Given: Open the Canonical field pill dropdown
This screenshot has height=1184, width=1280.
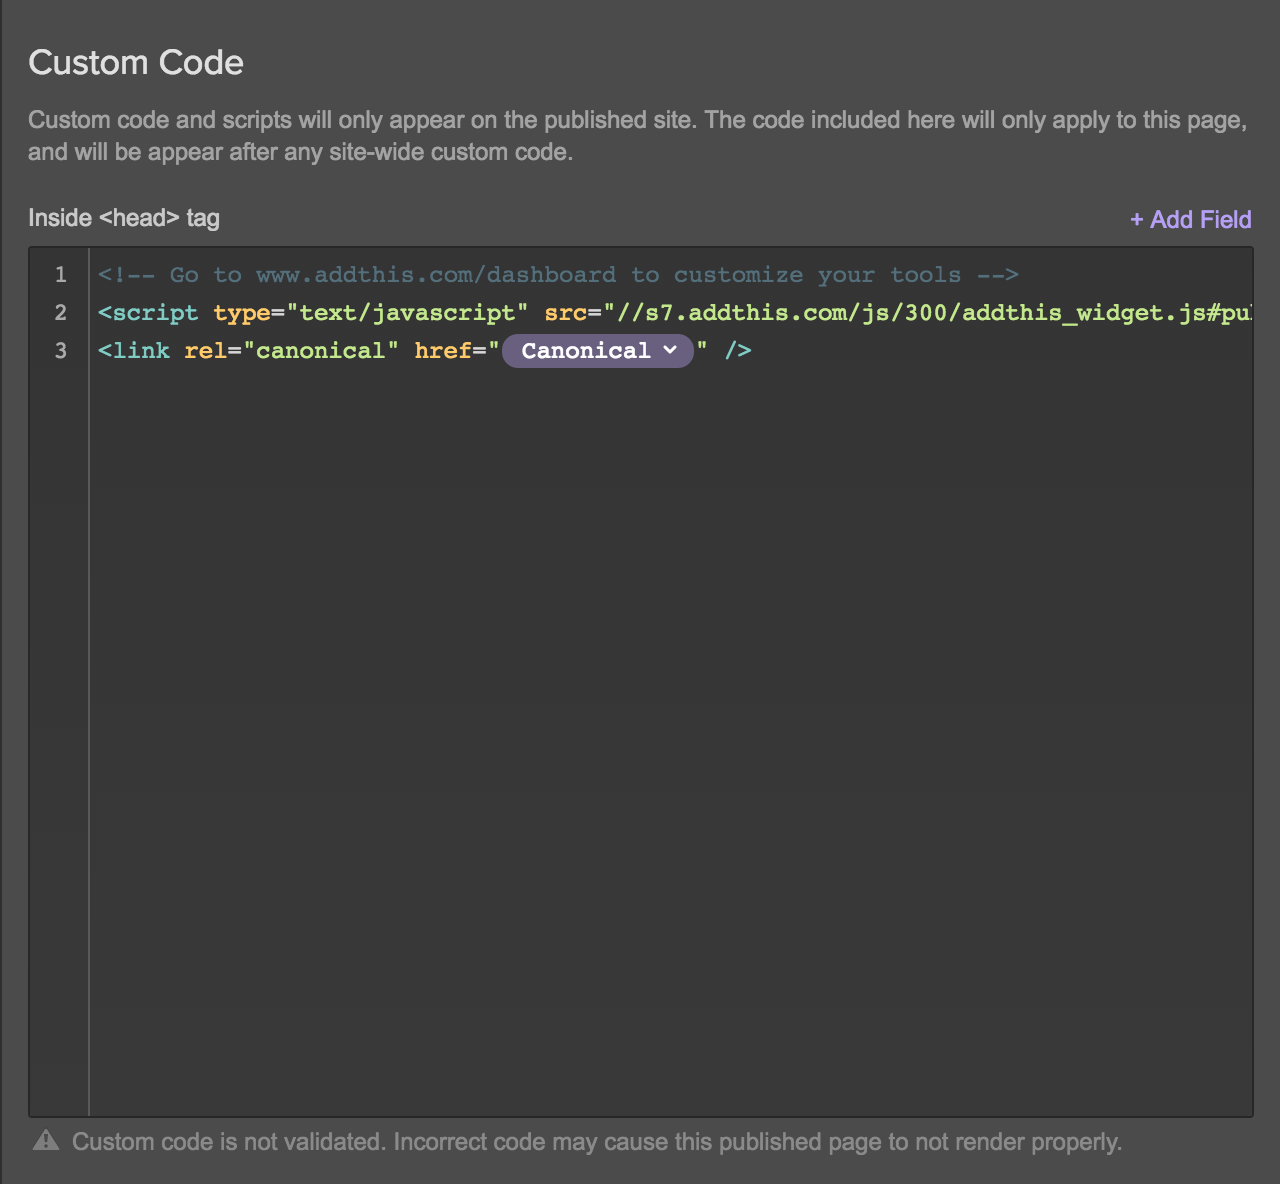Looking at the screenshot, I should pyautogui.click(x=586, y=351).
